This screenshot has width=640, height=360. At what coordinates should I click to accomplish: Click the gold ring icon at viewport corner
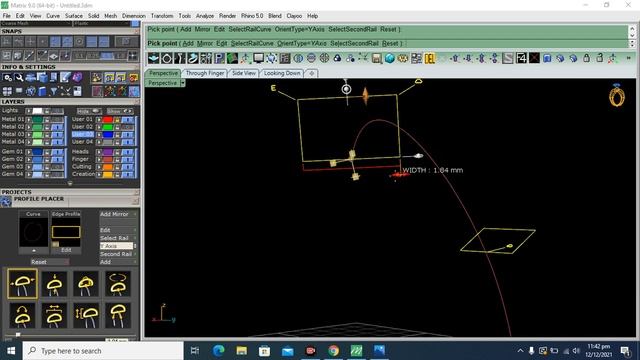(x=617, y=96)
